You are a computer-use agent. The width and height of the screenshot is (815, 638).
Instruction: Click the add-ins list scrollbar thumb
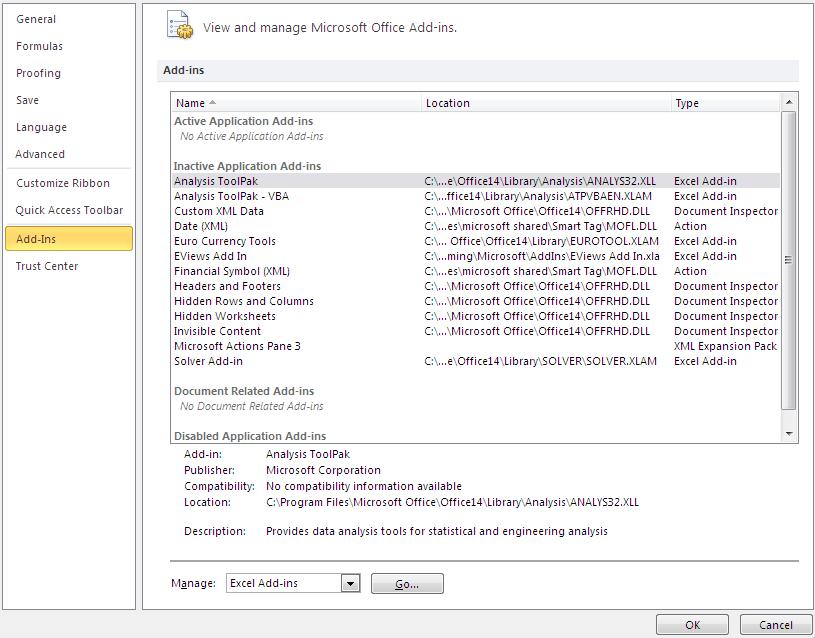(789, 260)
